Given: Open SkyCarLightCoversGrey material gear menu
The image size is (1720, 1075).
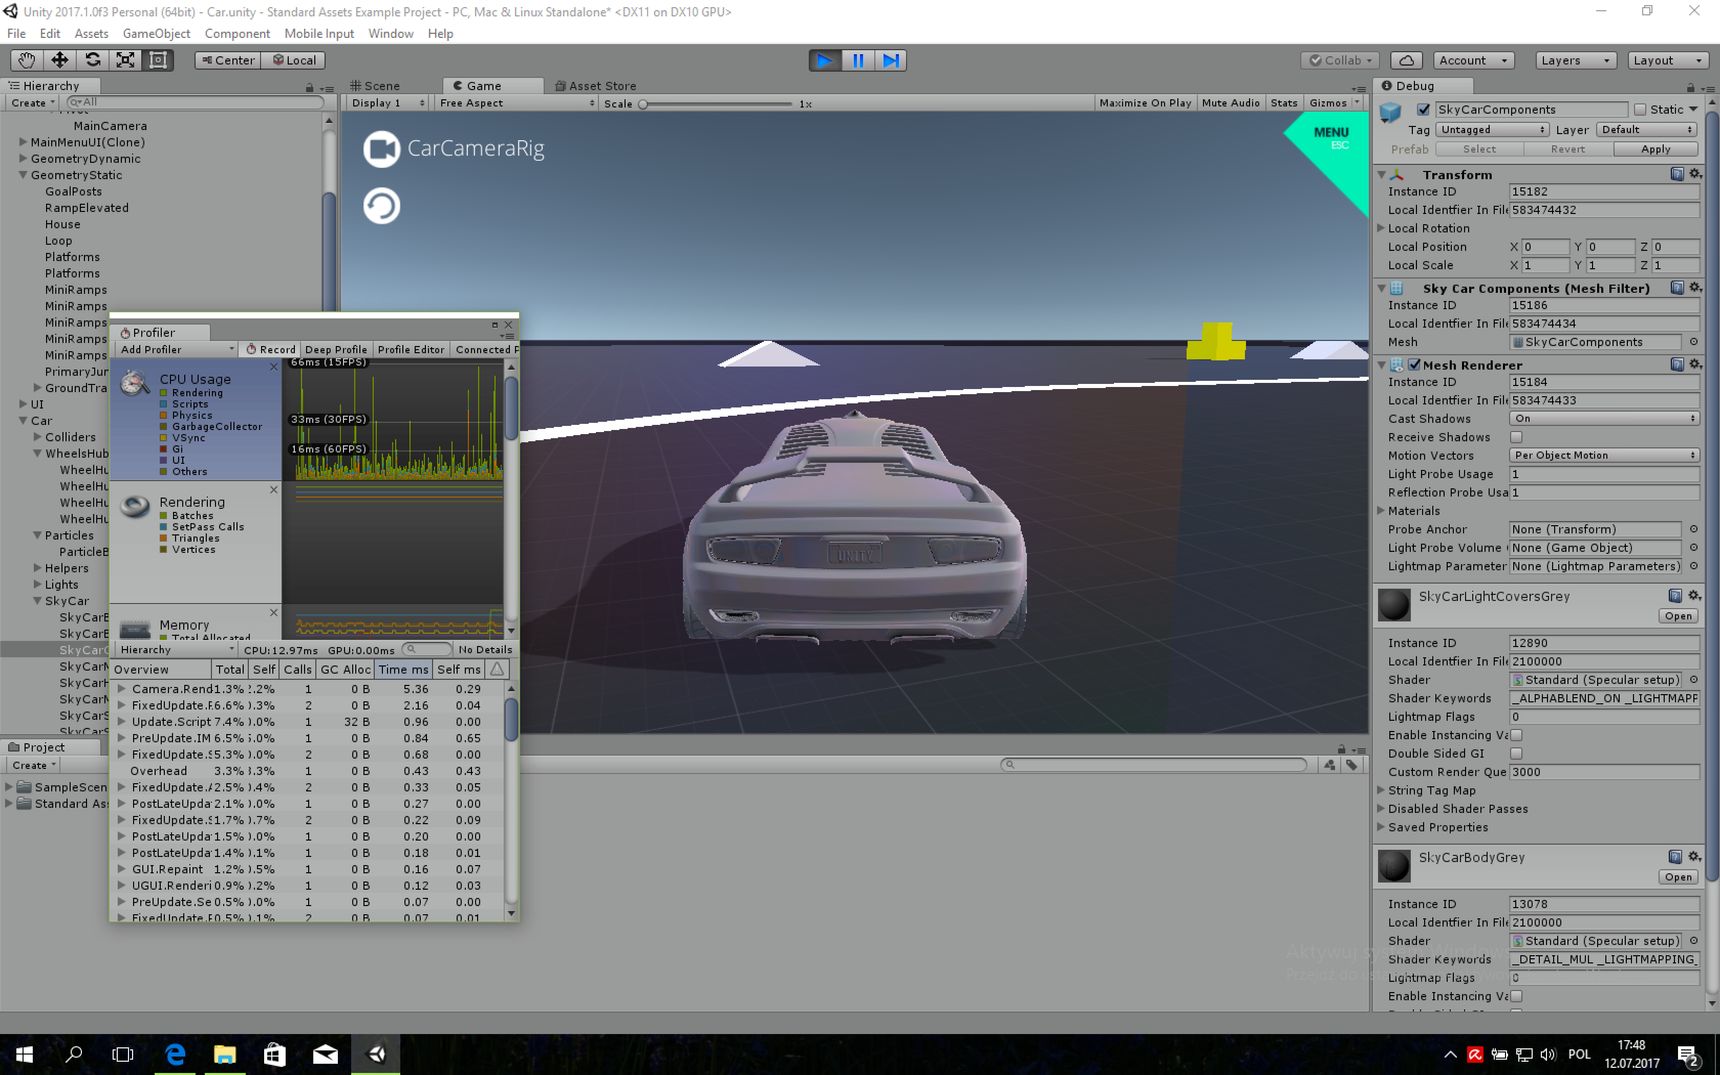Looking at the screenshot, I should coord(1694,596).
